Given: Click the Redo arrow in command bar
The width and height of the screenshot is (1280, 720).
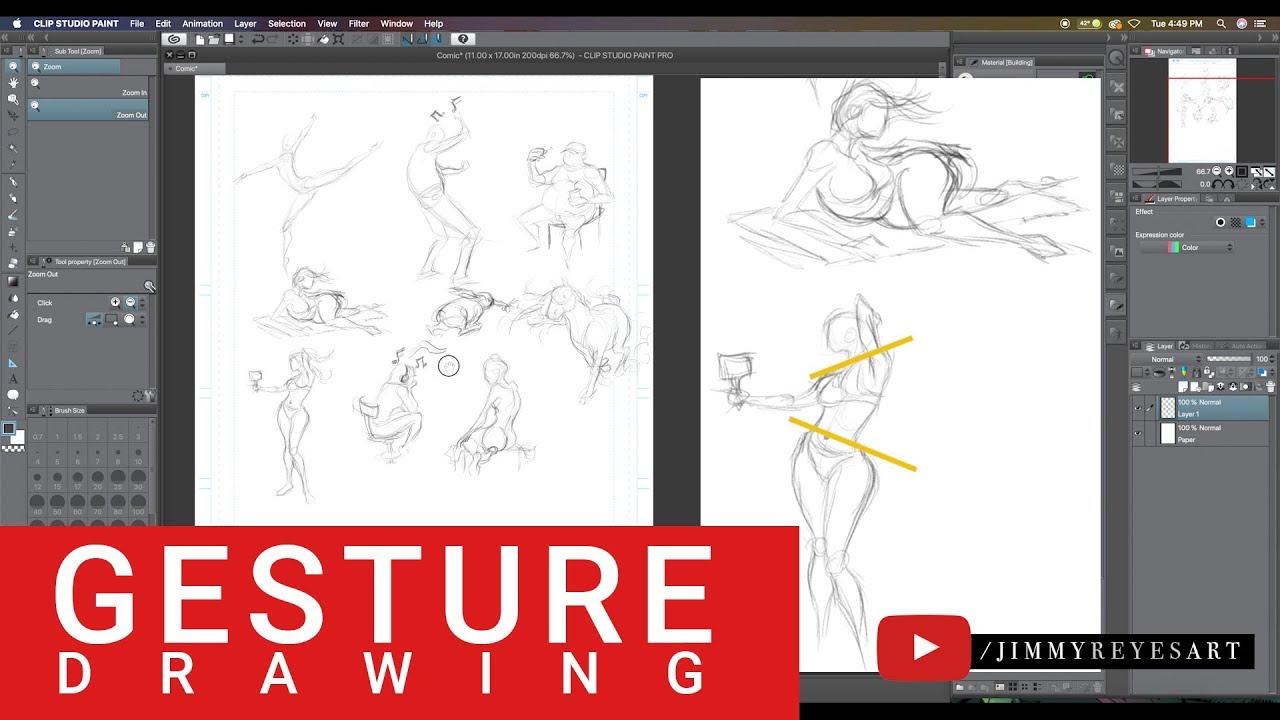Looking at the screenshot, I should pos(272,39).
